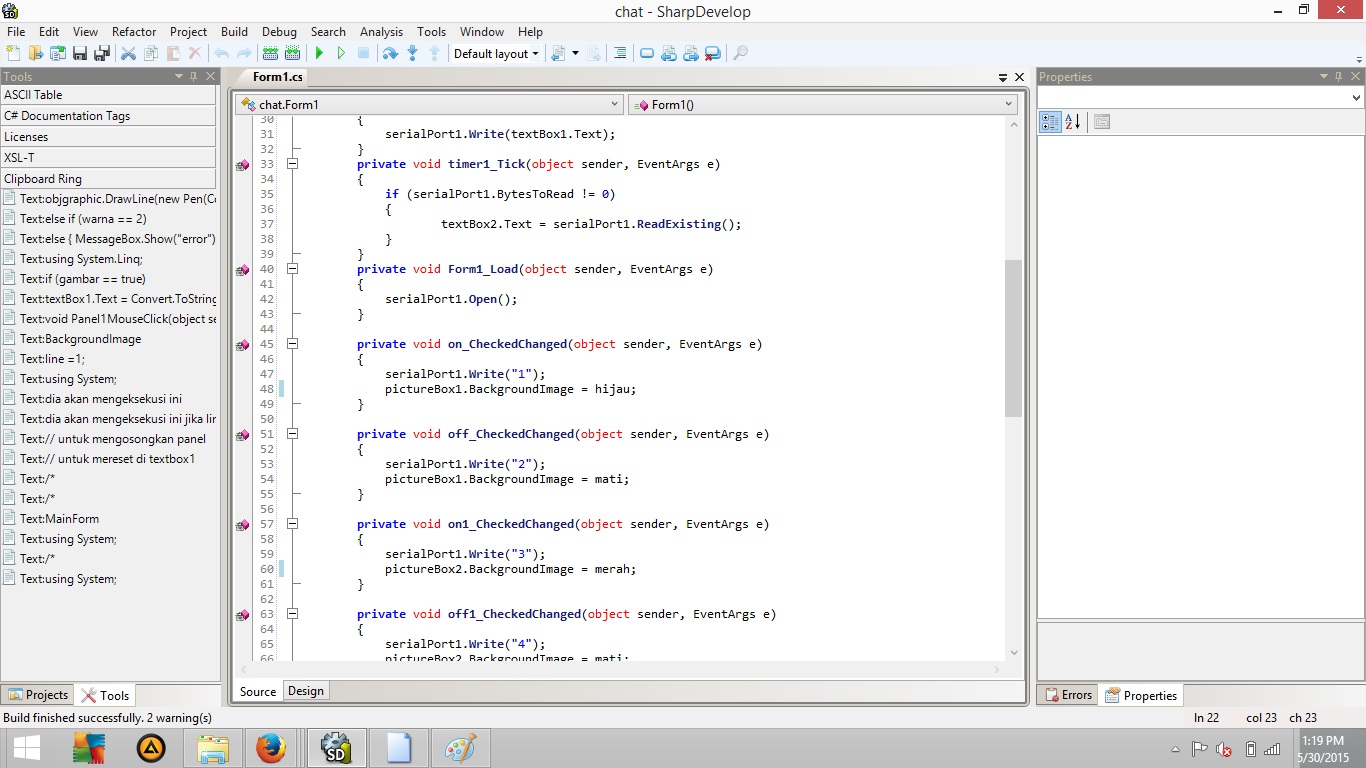
Task: Open the Analysis menu
Action: [x=381, y=32]
